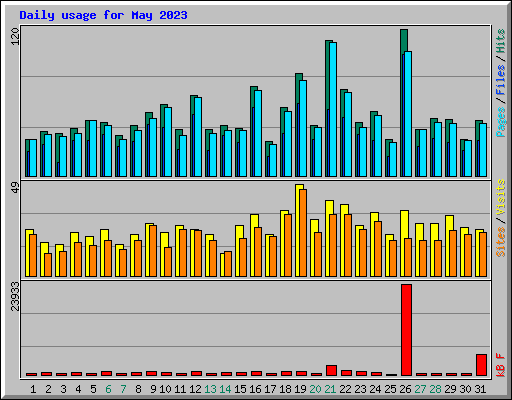Click the "Files" legend label
The width and height of the screenshot is (512, 400).
(500, 80)
